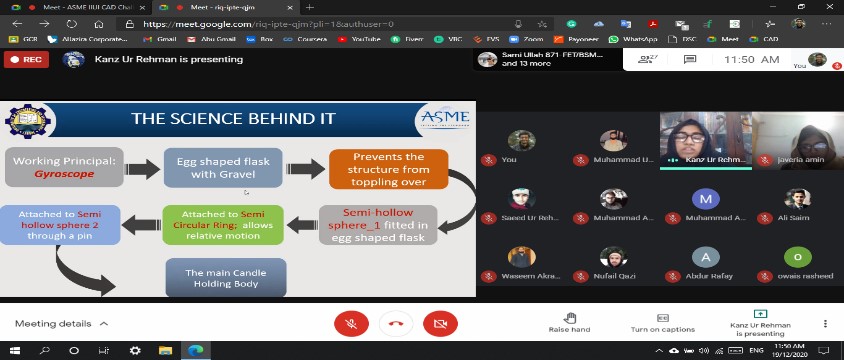
Task: Turn on captions
Action: pos(663,323)
